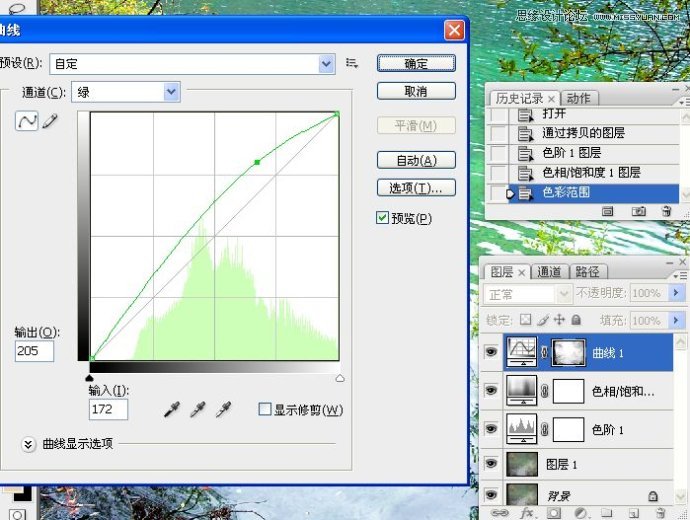Hide the 色阶 1 layer
Viewport: 690px width, 520px height.
pos(491,429)
